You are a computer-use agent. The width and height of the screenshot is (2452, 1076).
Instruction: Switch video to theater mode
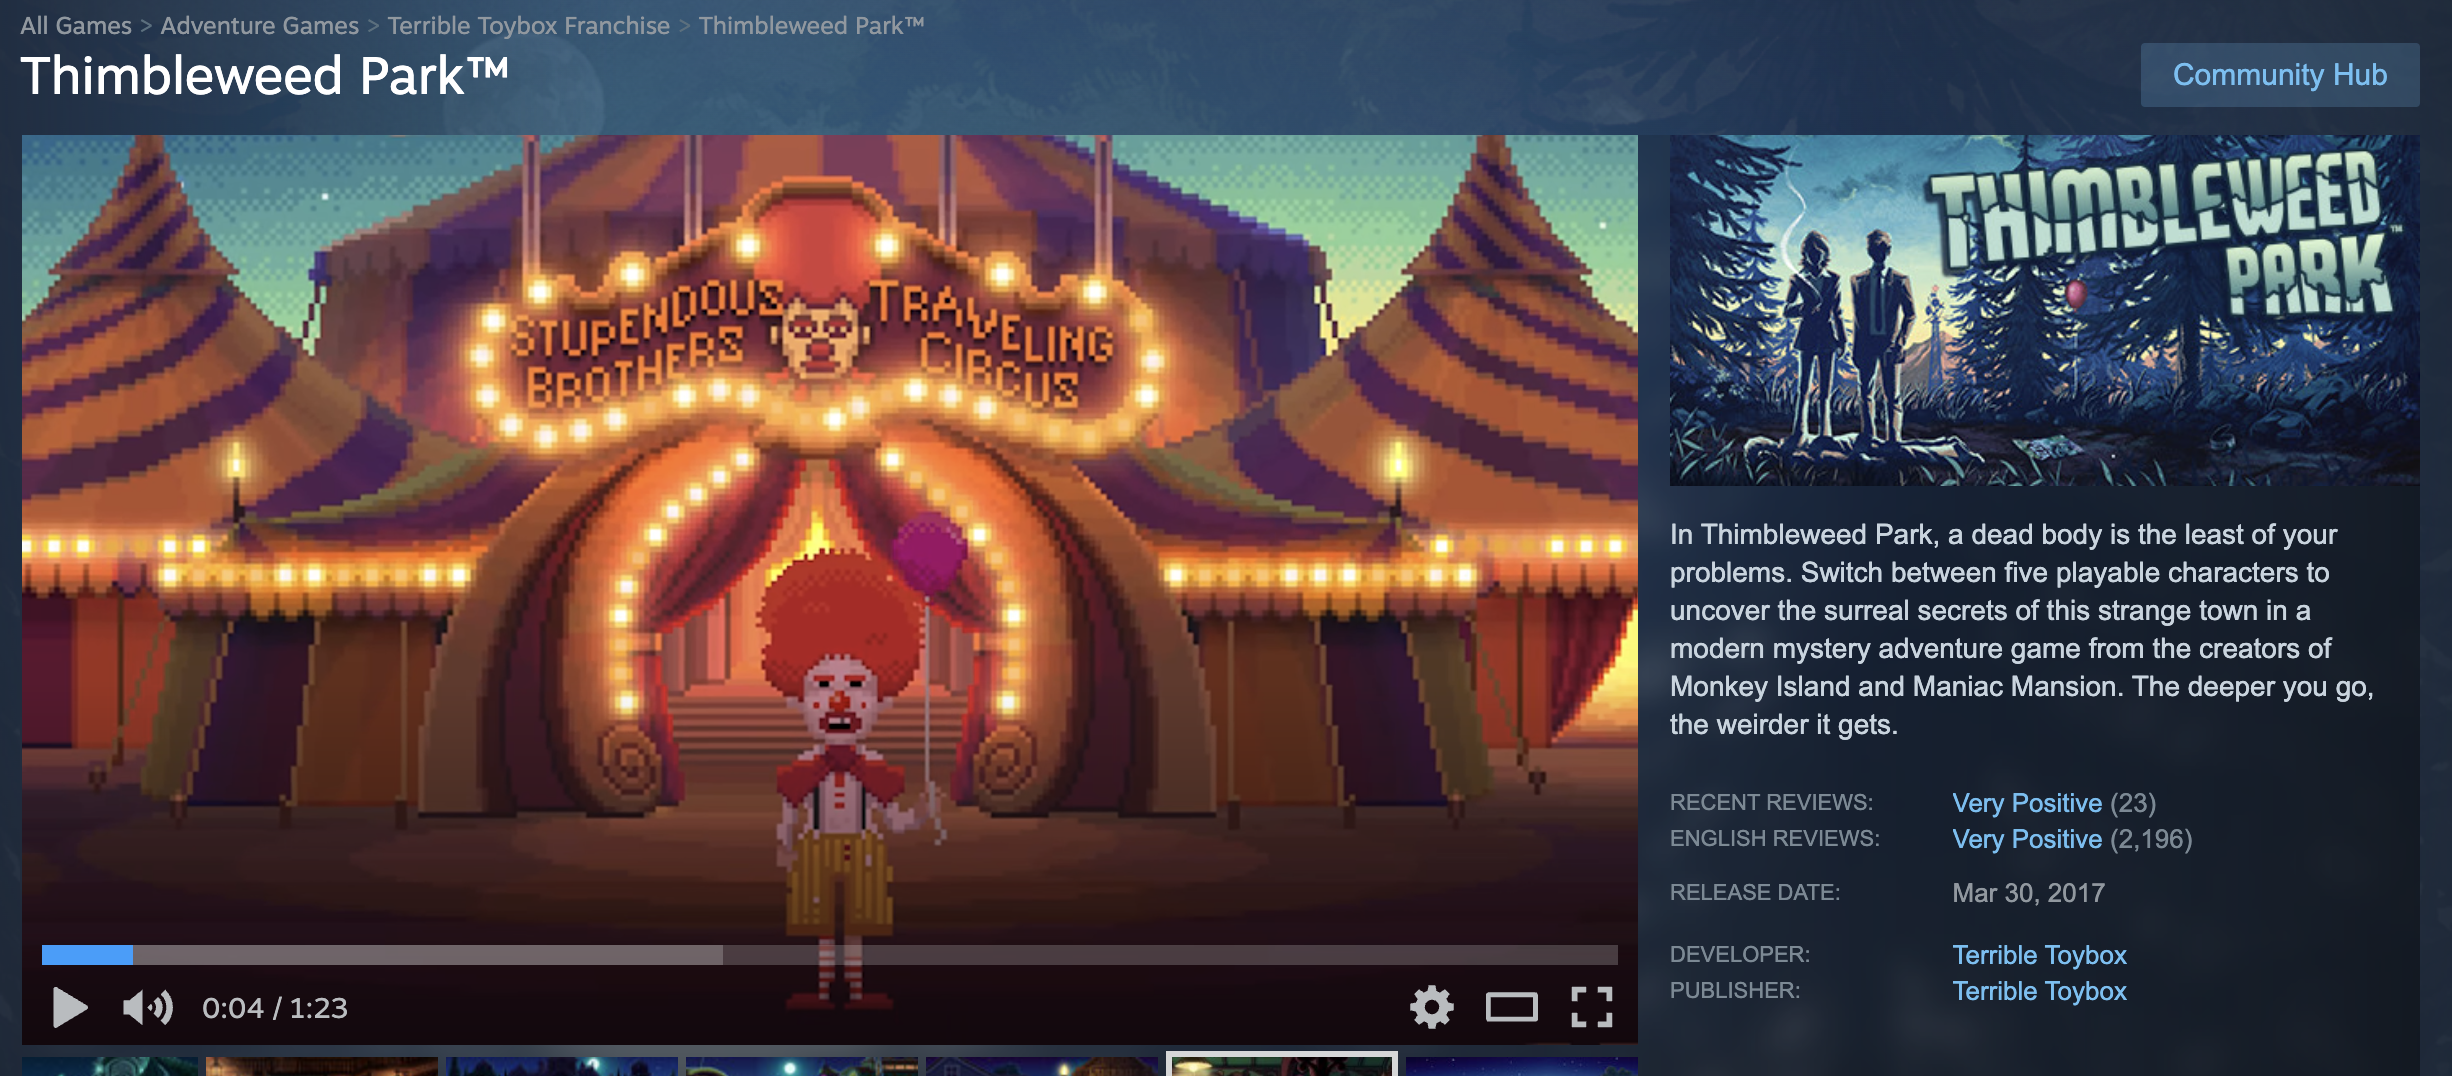pos(1511,1006)
